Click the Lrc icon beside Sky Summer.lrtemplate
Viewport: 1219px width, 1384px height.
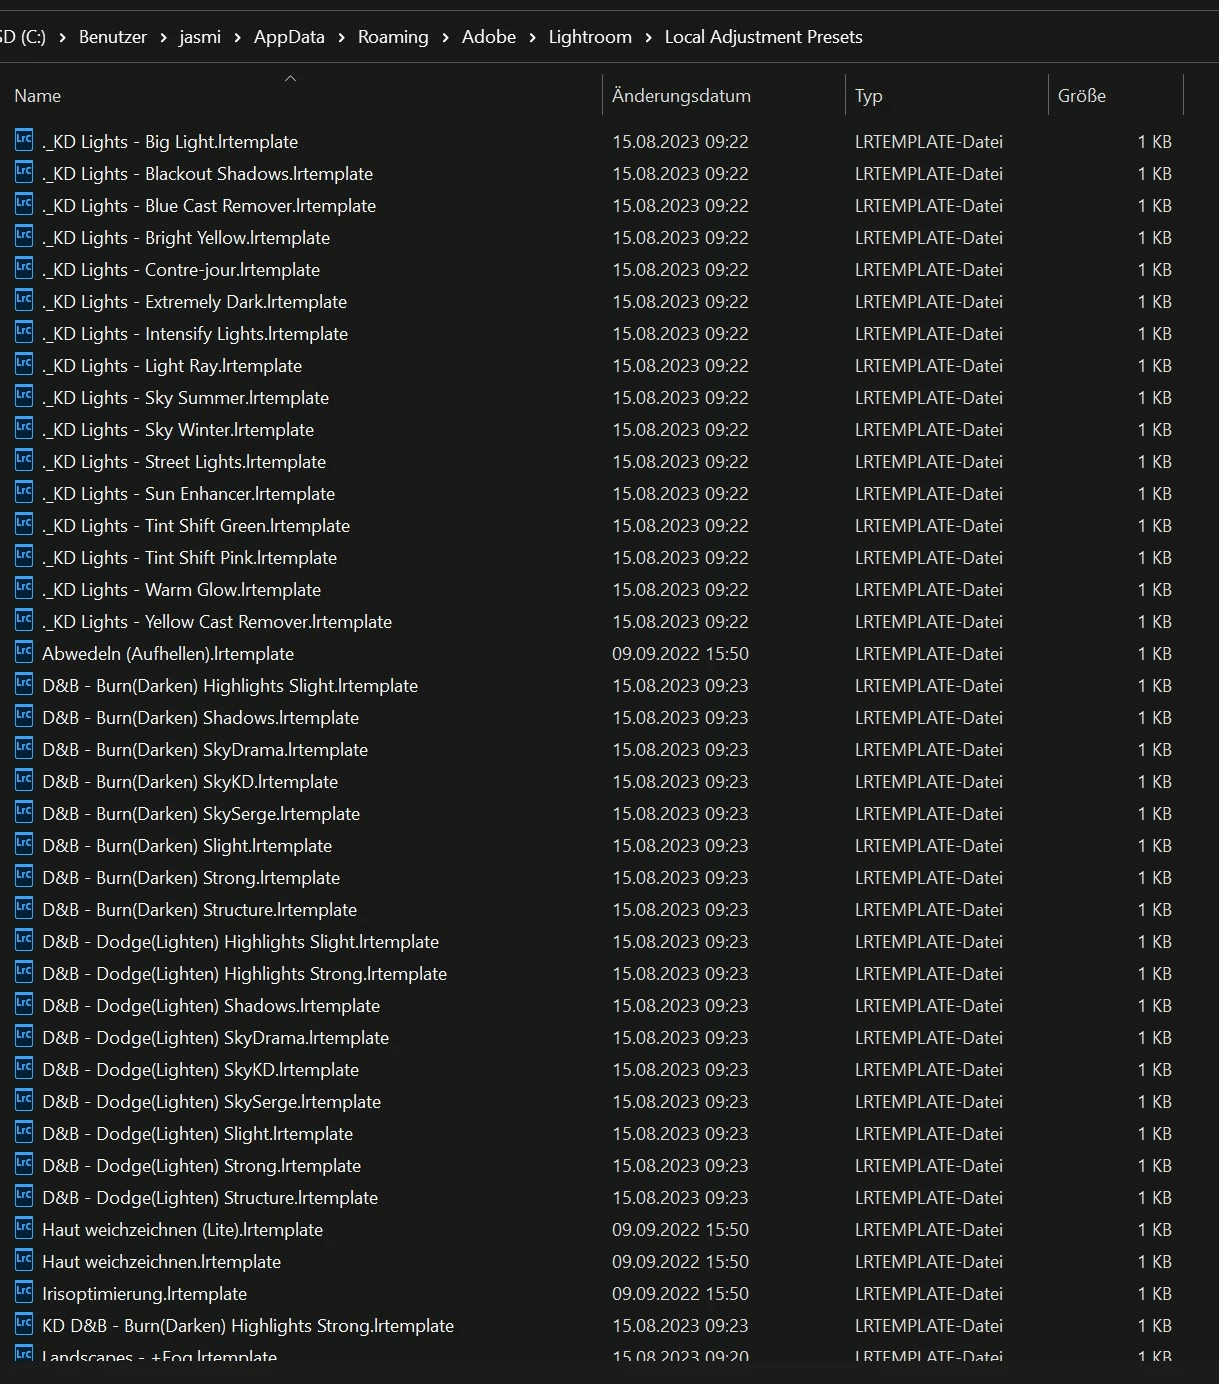pyautogui.click(x=24, y=396)
